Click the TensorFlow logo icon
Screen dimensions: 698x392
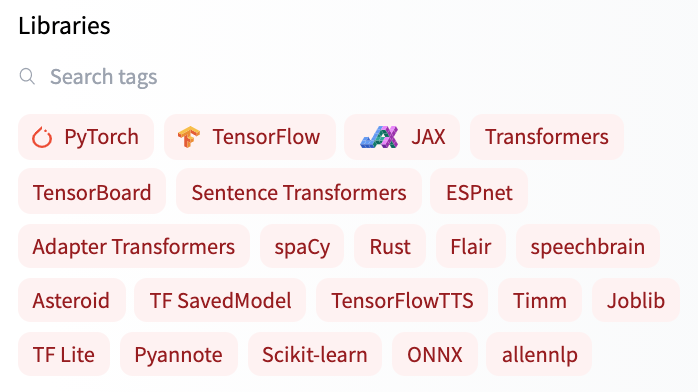(x=189, y=137)
